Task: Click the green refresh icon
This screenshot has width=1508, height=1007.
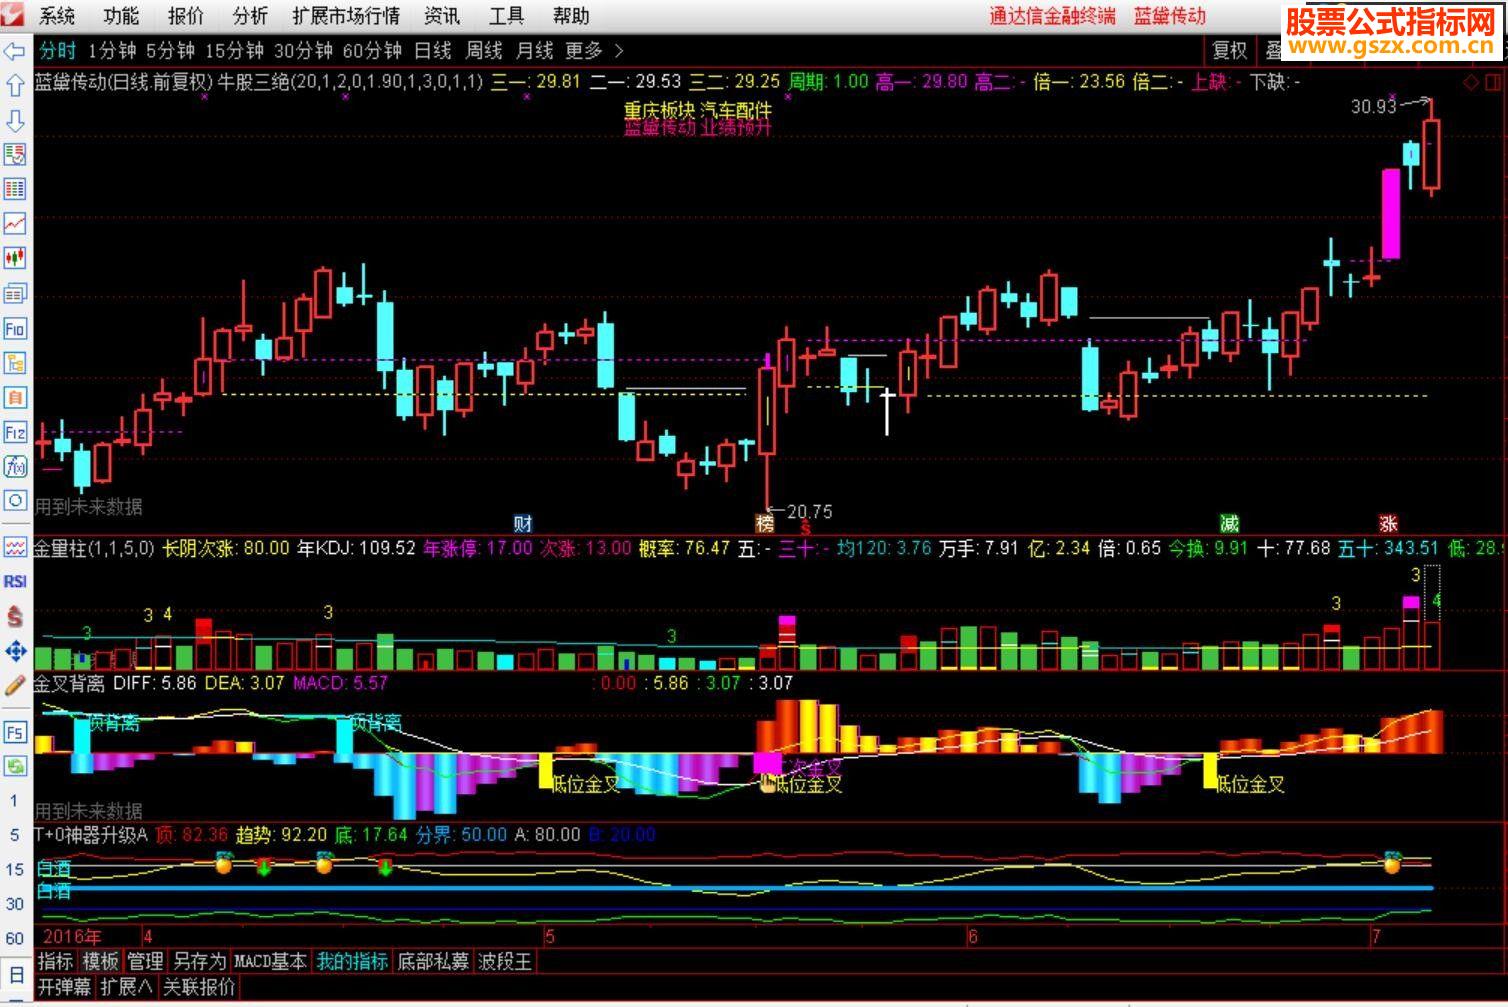Action: (x=15, y=767)
